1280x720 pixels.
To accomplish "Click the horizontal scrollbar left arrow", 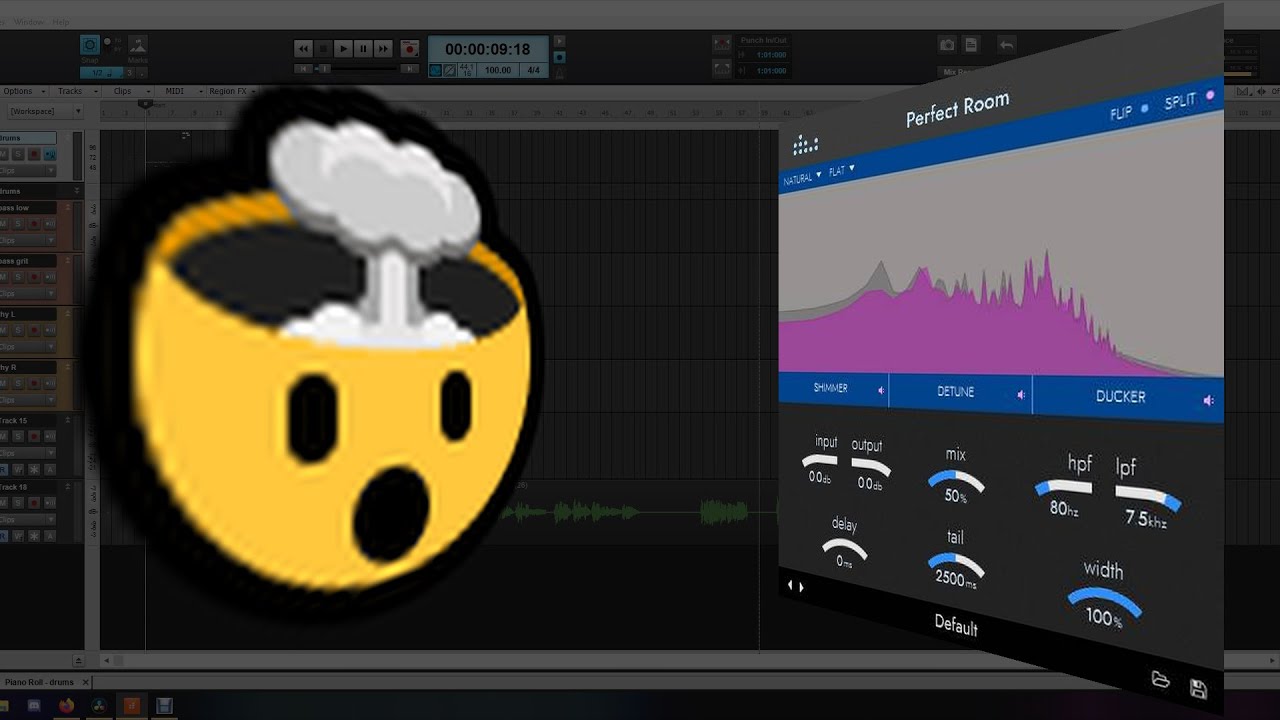I will click(108, 660).
